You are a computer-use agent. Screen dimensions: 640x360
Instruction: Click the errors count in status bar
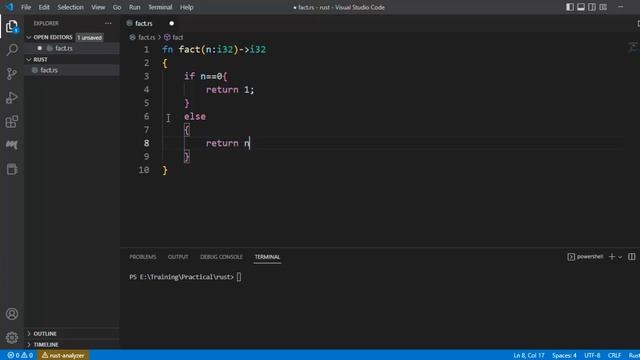(x=13, y=356)
